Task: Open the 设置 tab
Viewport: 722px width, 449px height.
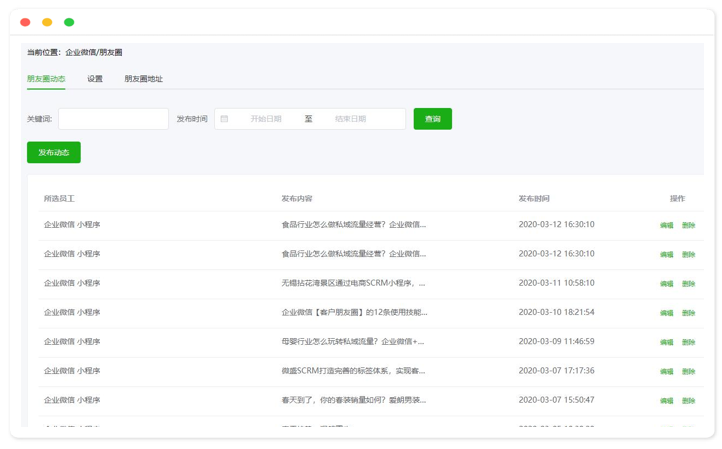Action: coord(95,79)
